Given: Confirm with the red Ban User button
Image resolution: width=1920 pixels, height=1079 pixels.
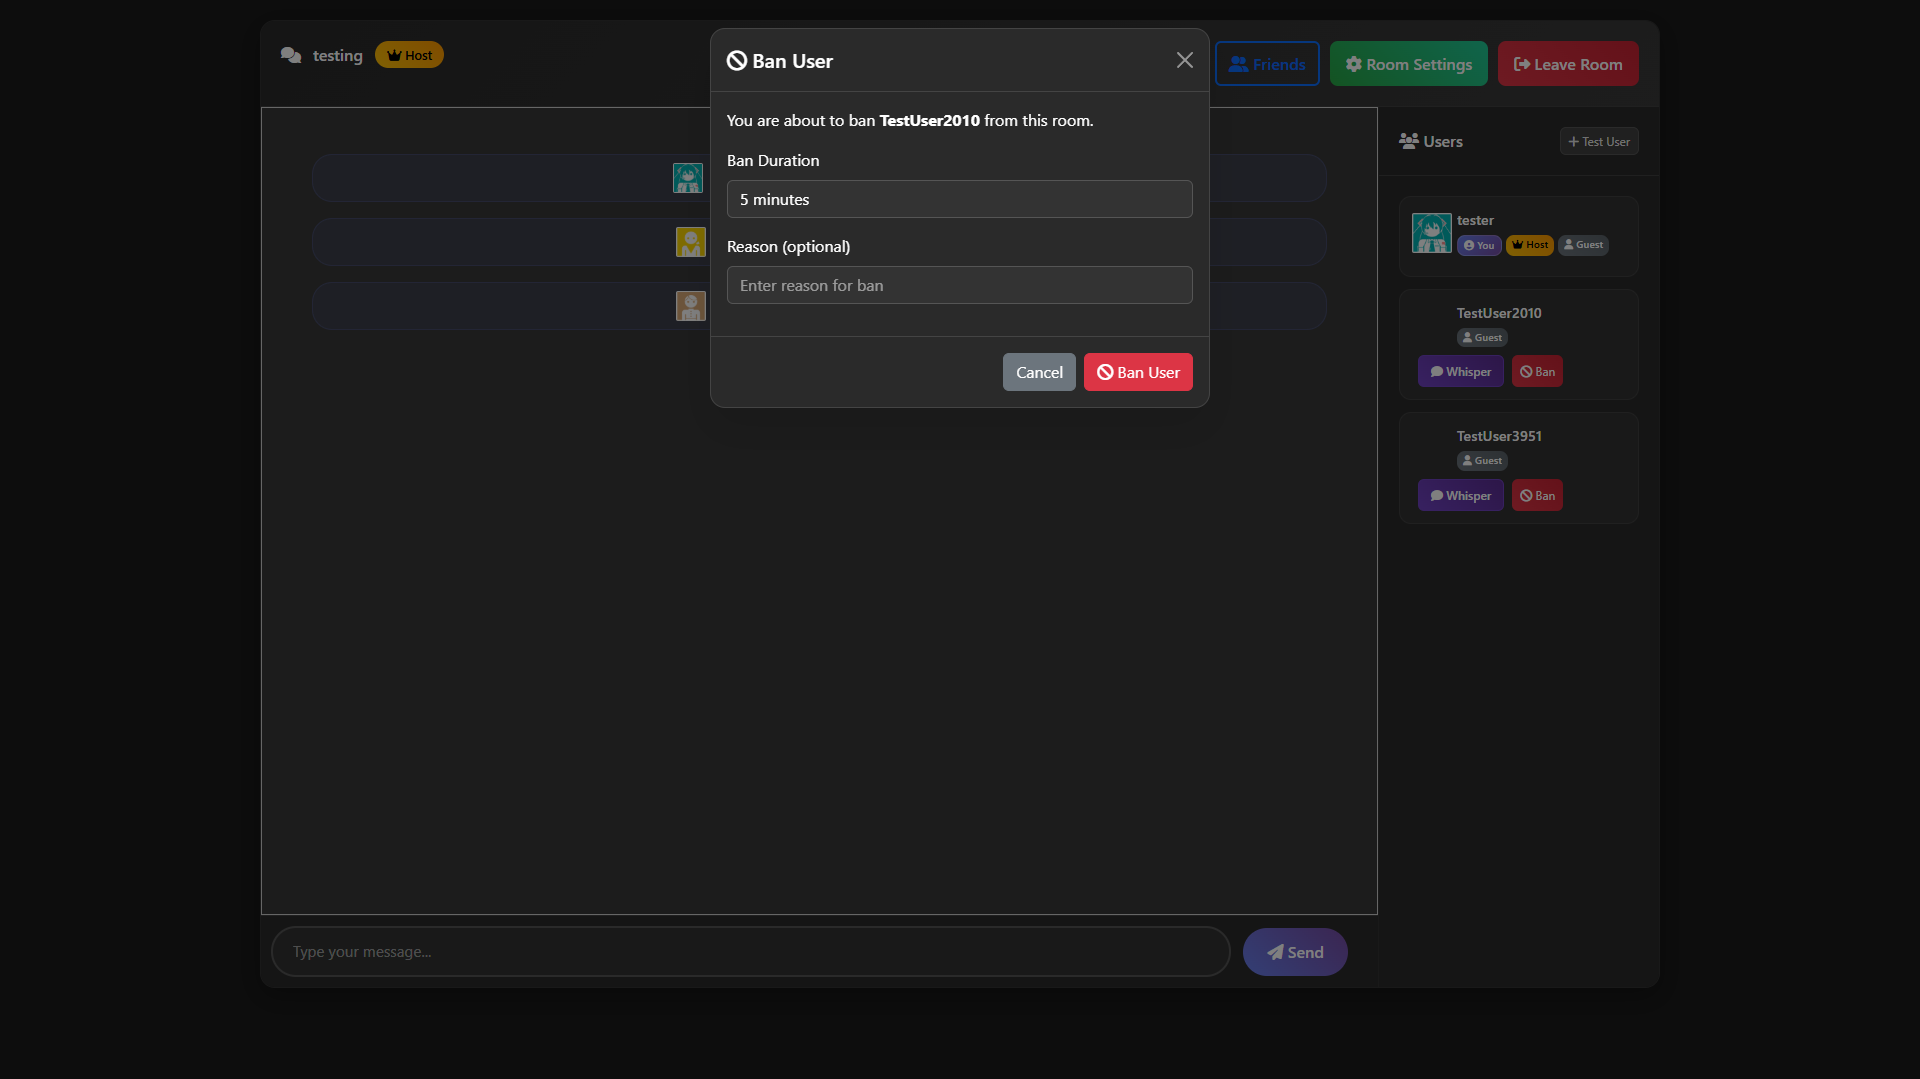Looking at the screenshot, I should pos(1138,372).
